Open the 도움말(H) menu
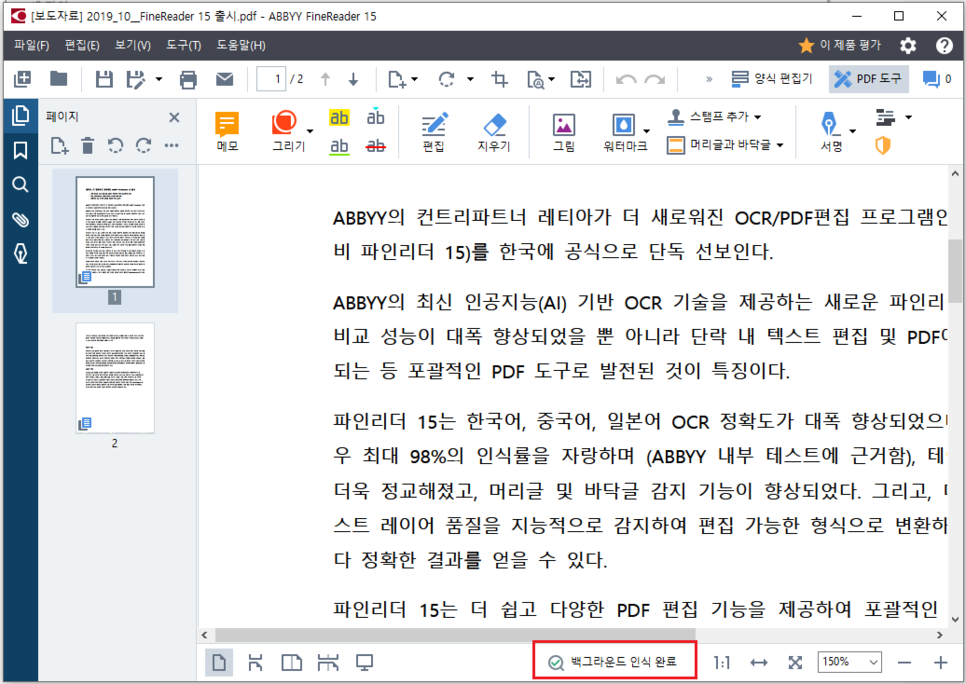 (241, 45)
